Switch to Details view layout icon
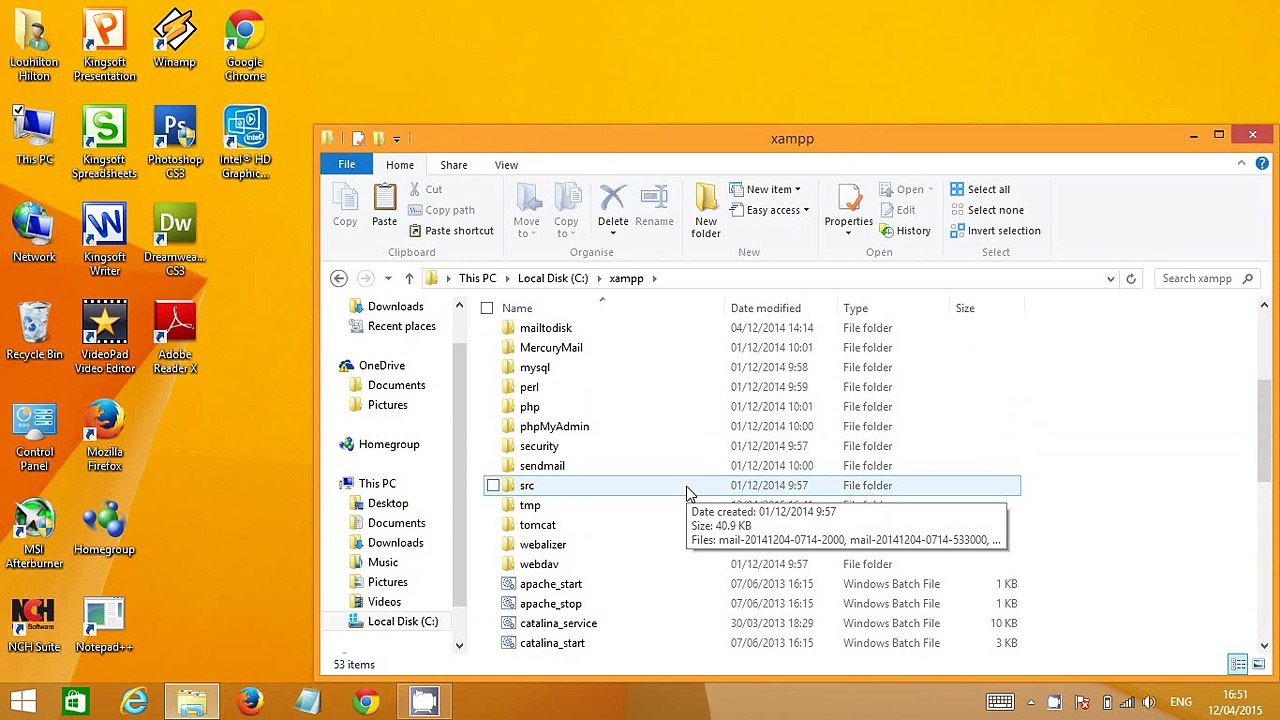Screen dimensions: 1280x720 click(1238, 665)
